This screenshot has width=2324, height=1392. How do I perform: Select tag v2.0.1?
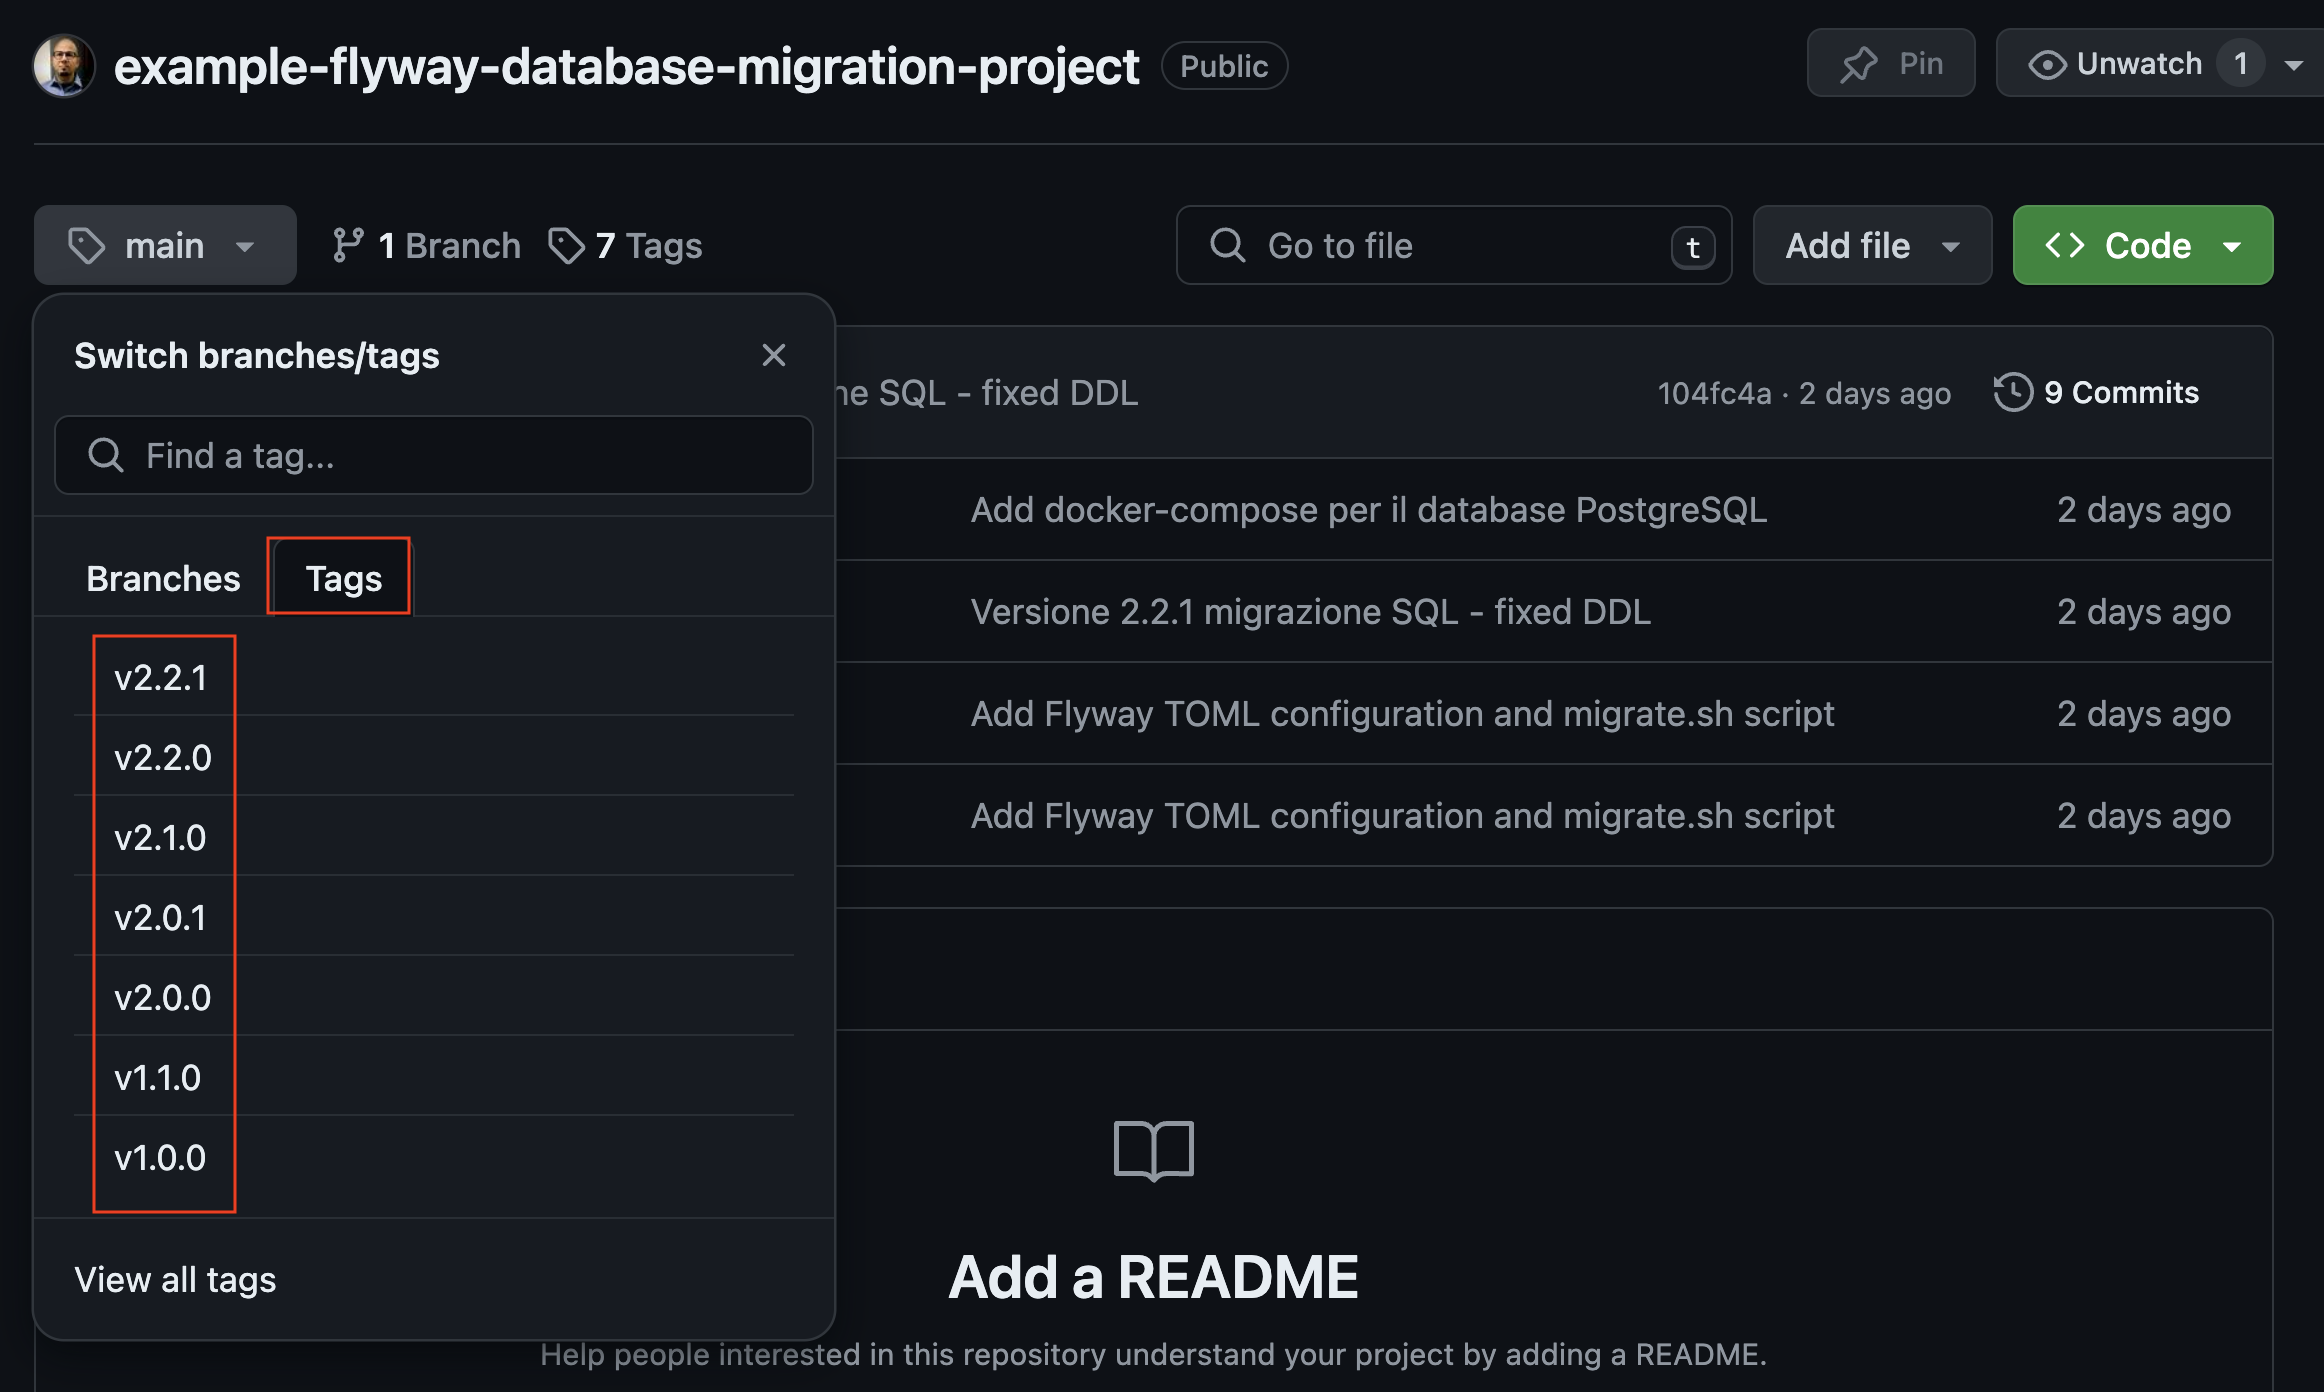click(x=433, y=916)
